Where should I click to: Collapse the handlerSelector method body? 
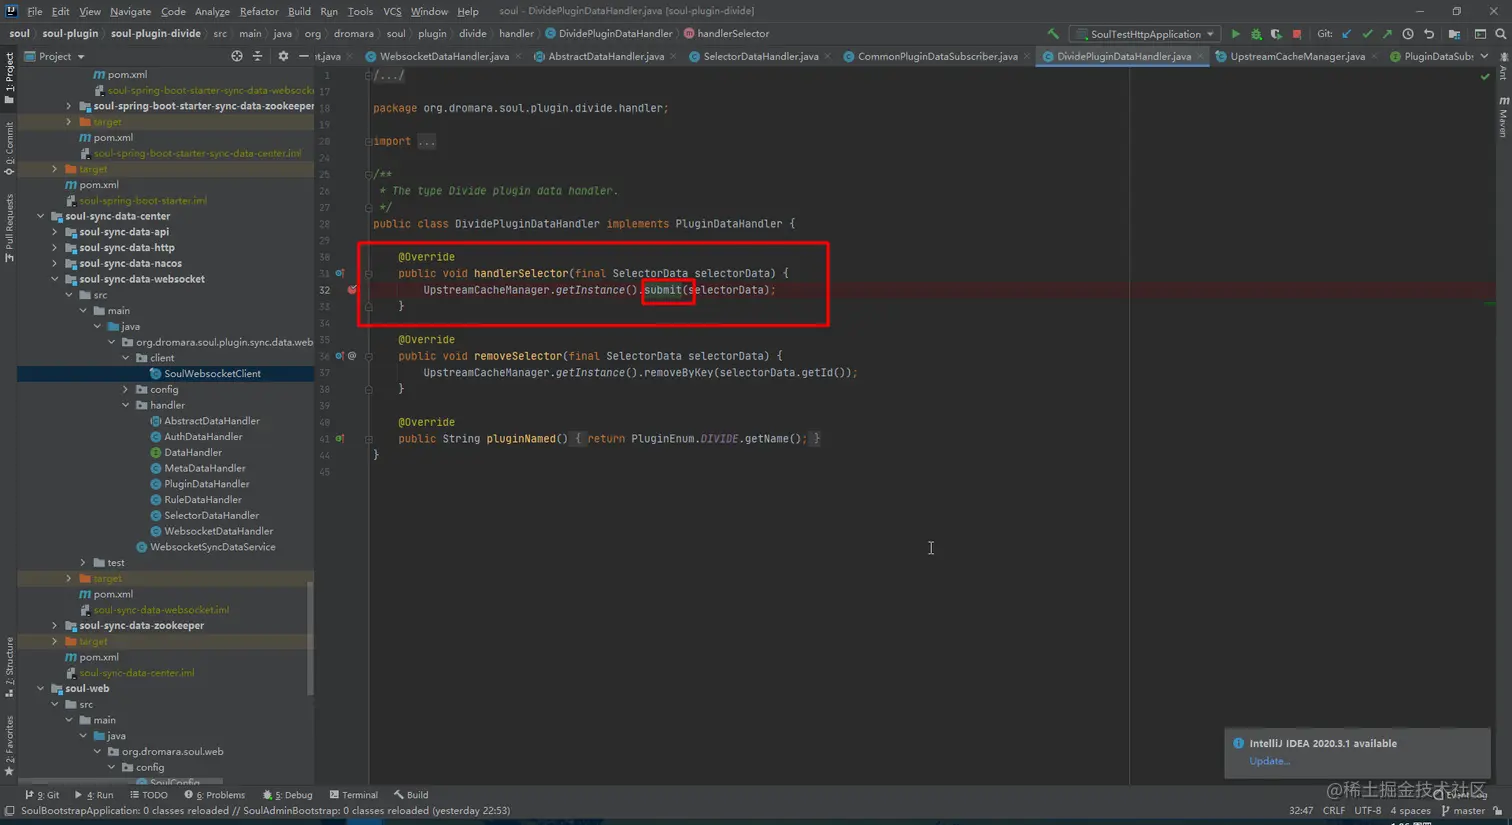pos(368,273)
